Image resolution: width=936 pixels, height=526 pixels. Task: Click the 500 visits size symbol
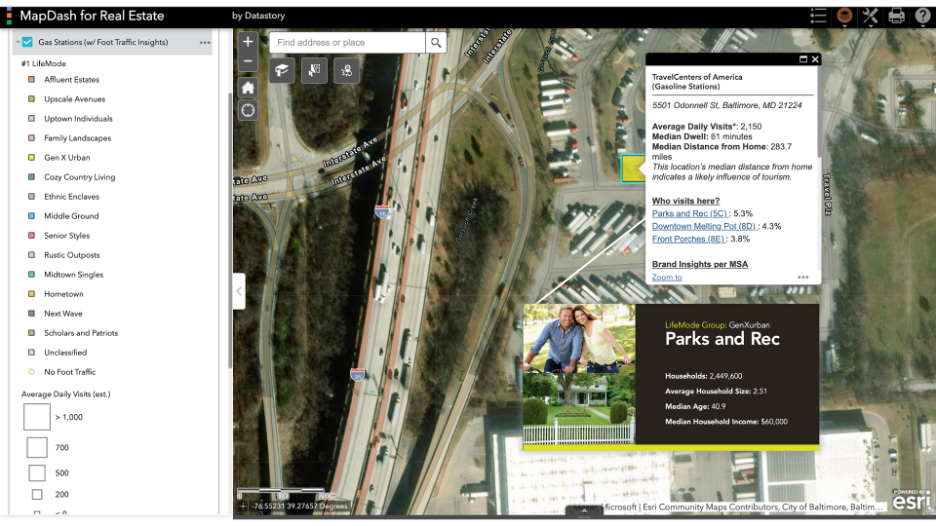coord(37,473)
